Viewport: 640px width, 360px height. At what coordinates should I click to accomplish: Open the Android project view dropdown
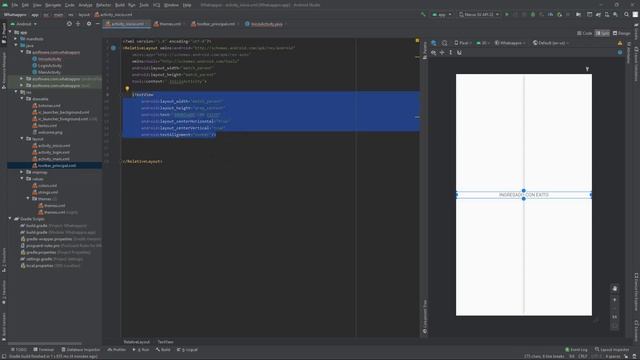point(24,24)
